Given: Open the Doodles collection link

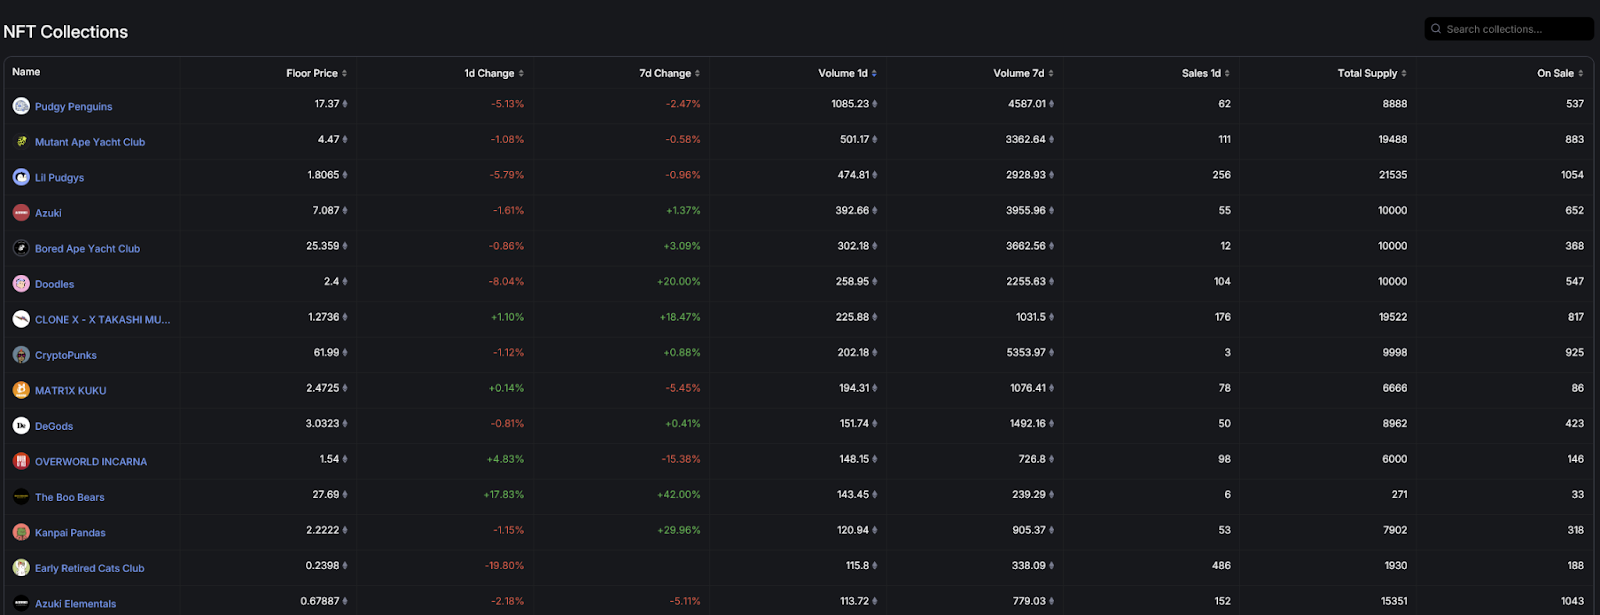Looking at the screenshot, I should click(54, 284).
